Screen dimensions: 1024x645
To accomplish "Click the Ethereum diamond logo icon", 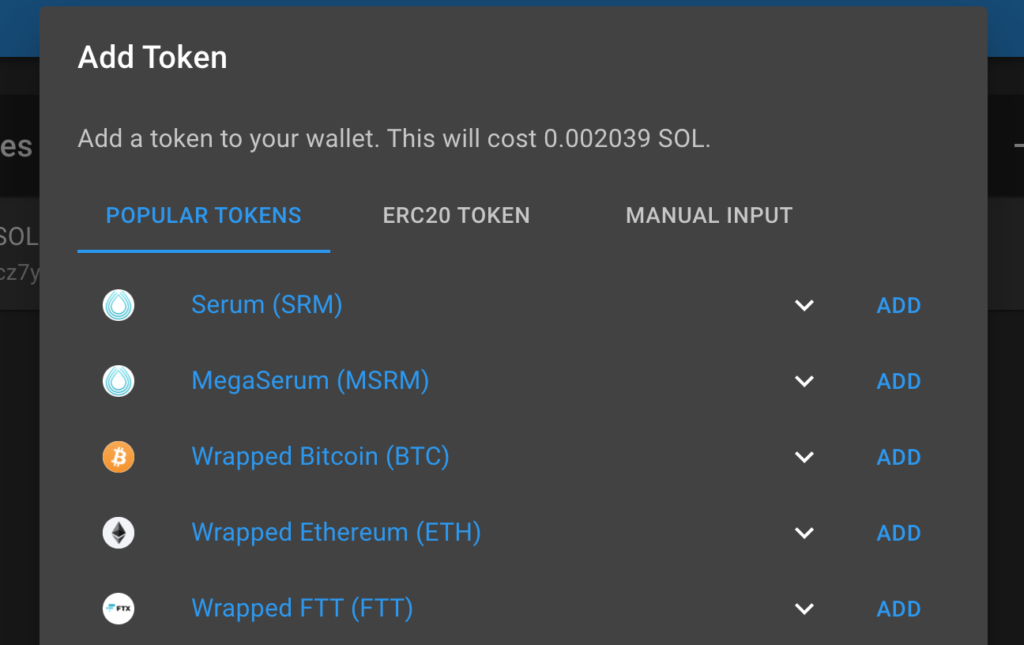I will point(118,533).
